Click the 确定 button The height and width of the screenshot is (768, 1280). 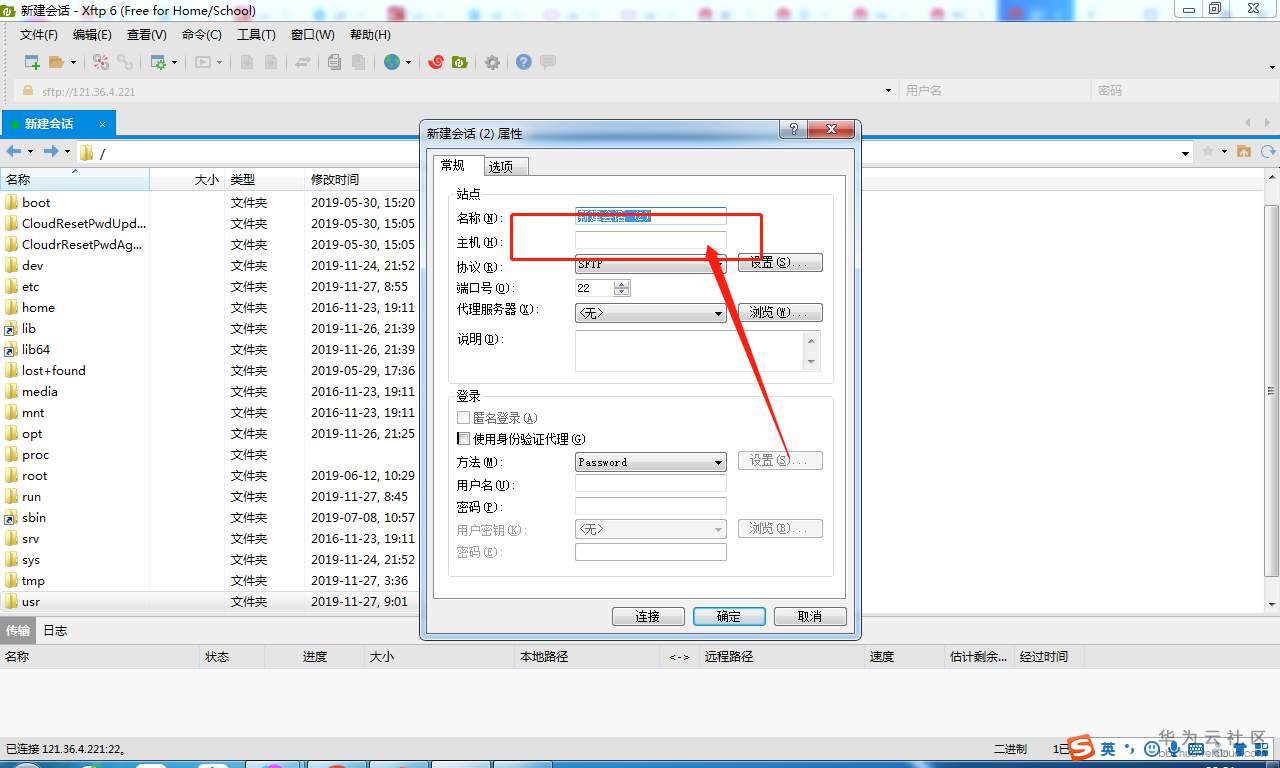(729, 616)
